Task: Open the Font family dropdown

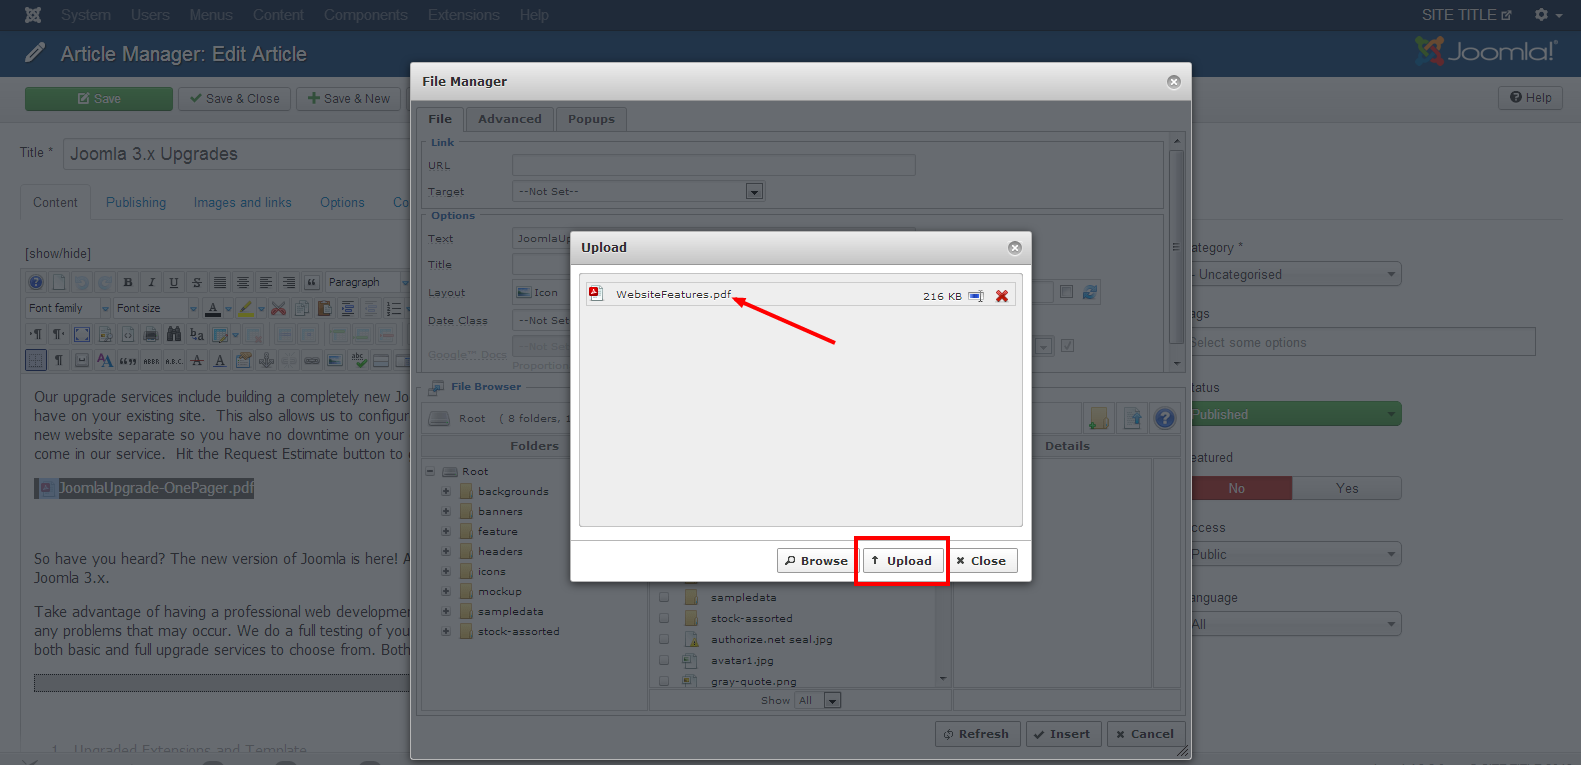Action: pyautogui.click(x=69, y=308)
